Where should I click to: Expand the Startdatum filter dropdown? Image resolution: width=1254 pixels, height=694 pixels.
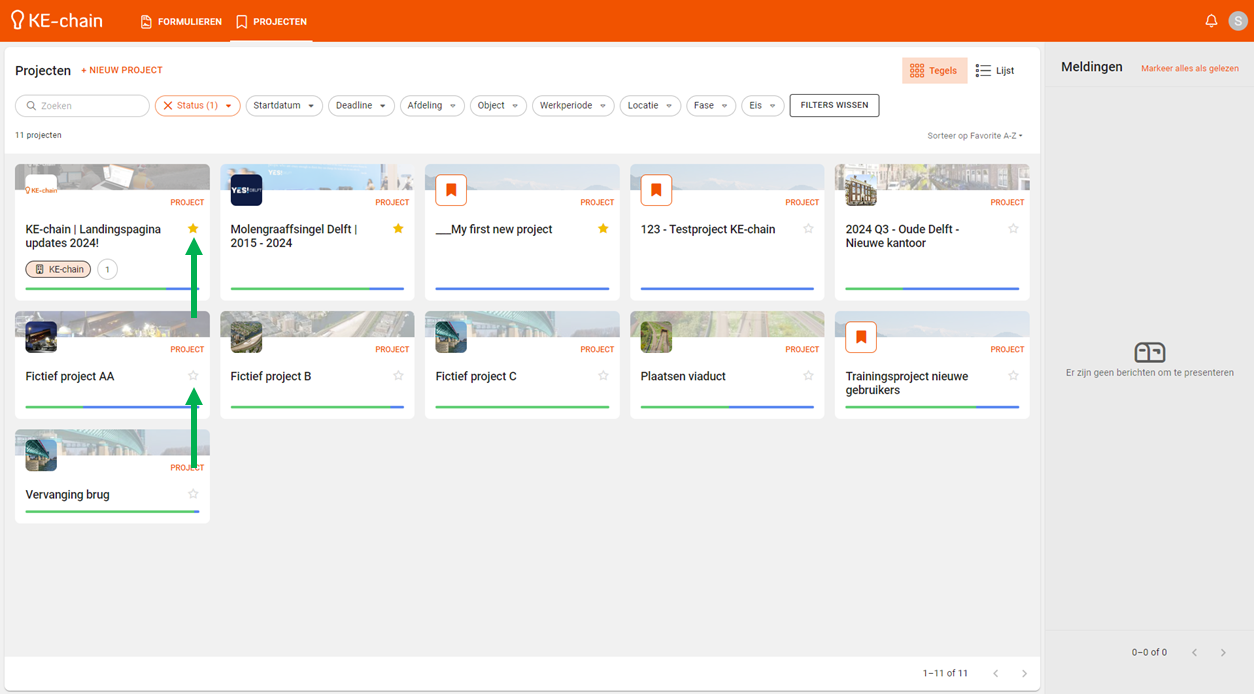(x=284, y=106)
